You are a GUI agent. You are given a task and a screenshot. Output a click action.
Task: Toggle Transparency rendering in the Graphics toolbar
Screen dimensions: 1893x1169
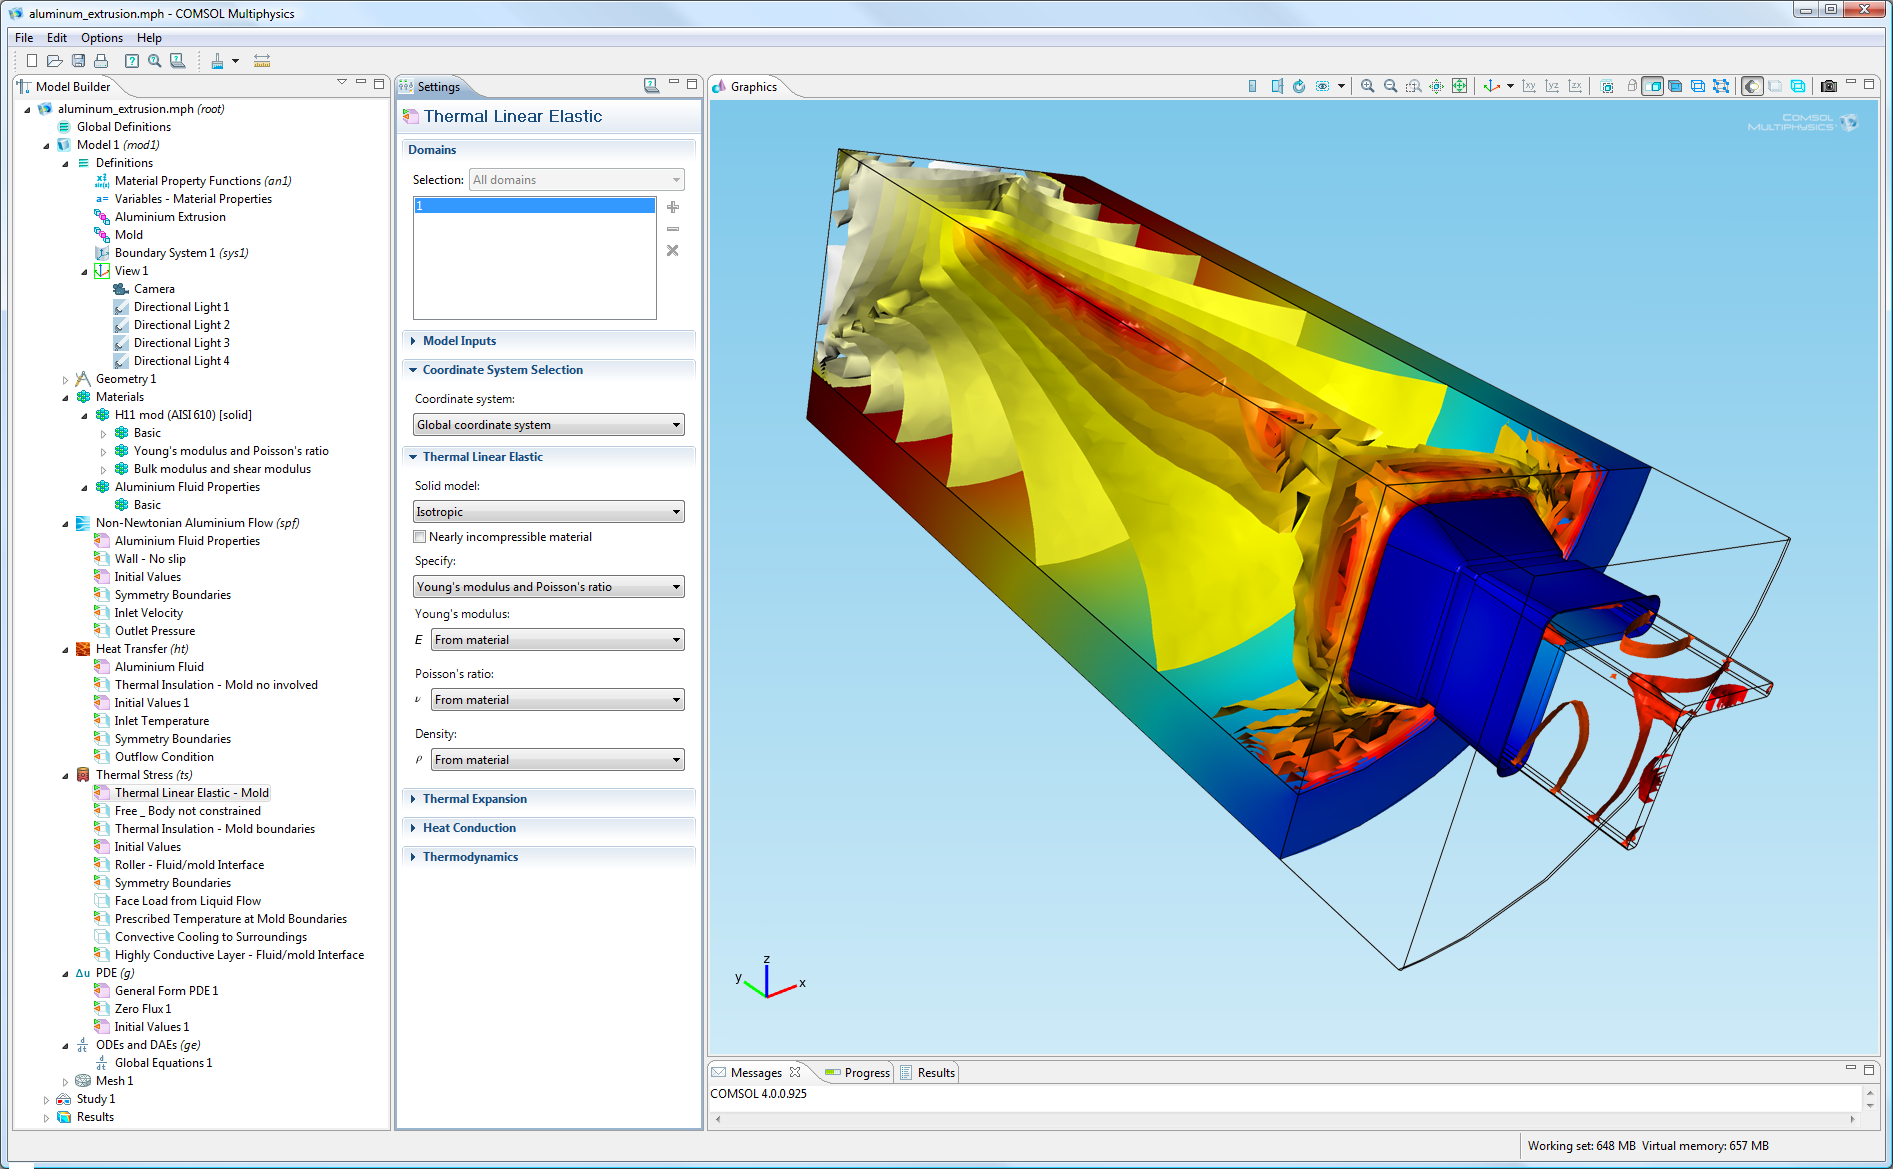[1775, 88]
